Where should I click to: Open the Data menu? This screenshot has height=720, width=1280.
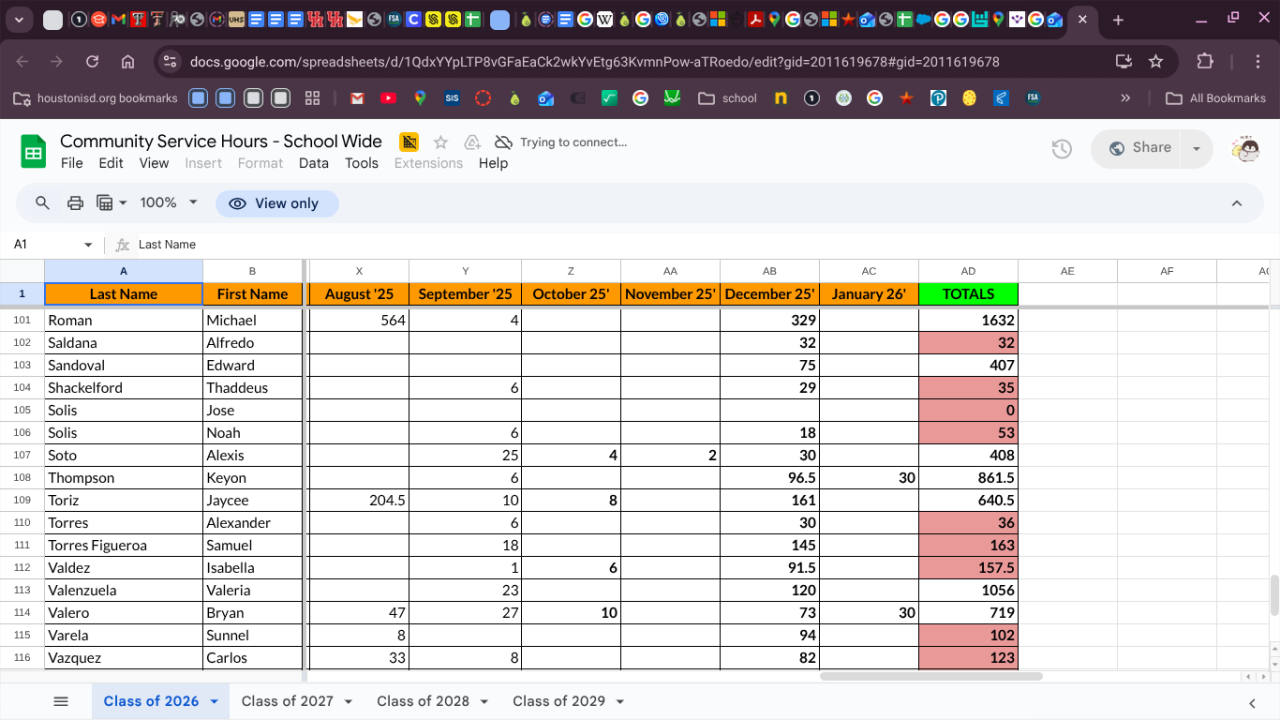tap(313, 163)
